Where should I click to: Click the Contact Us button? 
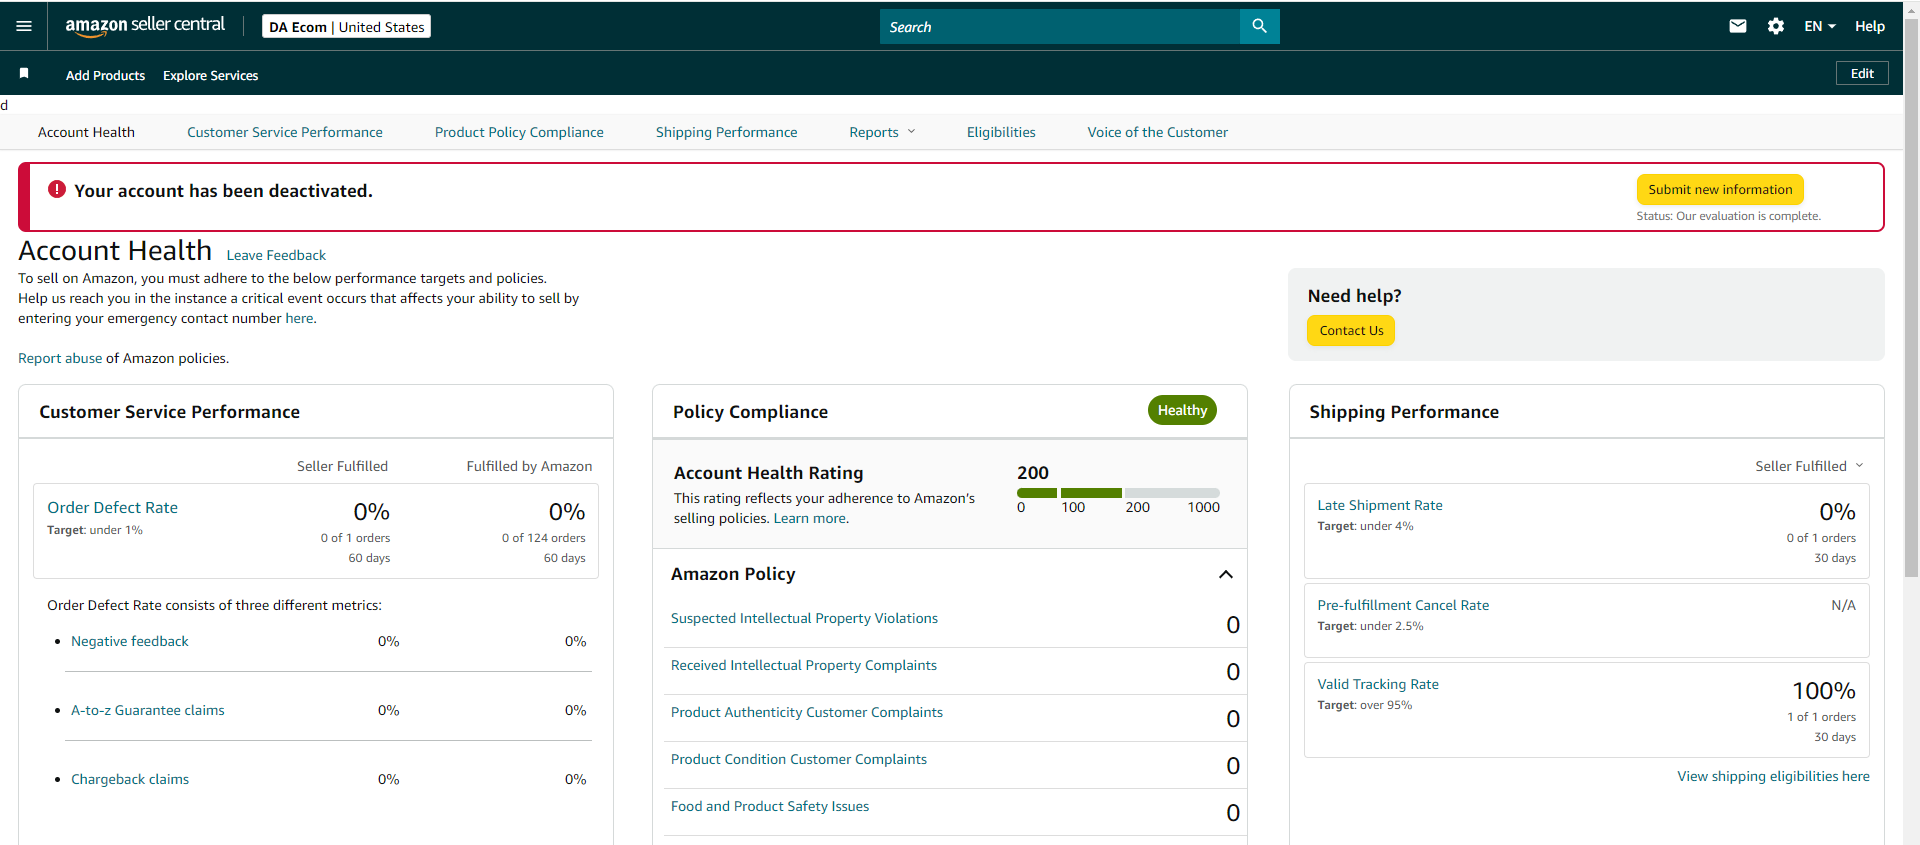1351,330
